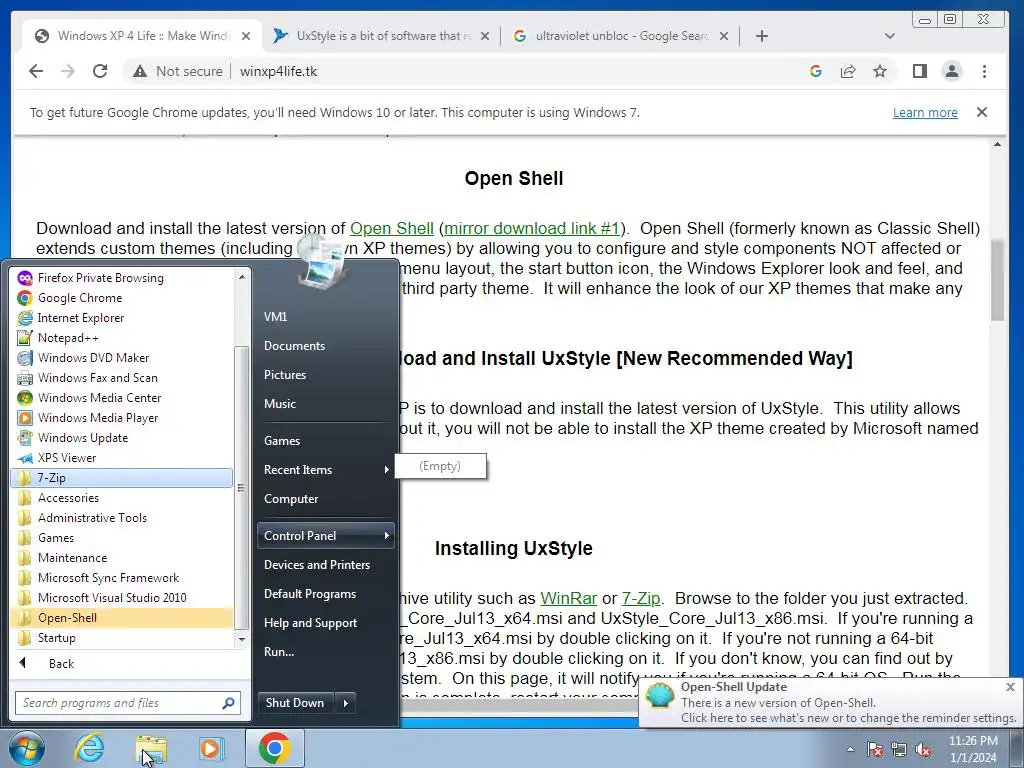Image resolution: width=1024 pixels, height=768 pixels.
Task: Open Internet Explorer in the Start menu list
Action: 122,318
